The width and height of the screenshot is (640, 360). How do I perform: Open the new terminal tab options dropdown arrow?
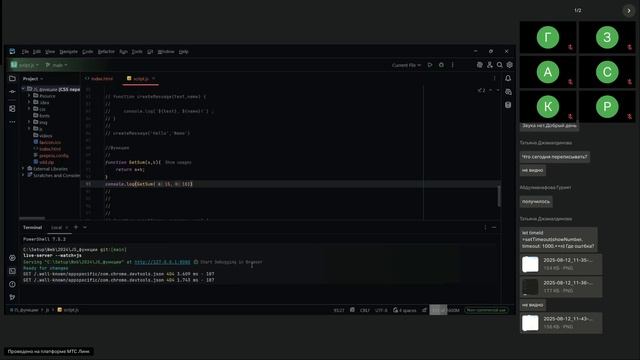(x=85, y=227)
